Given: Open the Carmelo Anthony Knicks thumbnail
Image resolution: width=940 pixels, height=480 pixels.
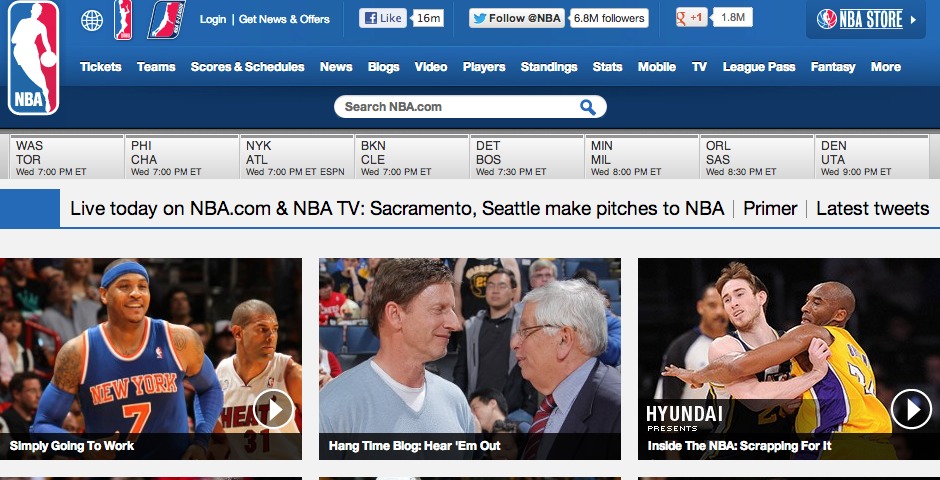Looking at the screenshot, I should coord(150,359).
